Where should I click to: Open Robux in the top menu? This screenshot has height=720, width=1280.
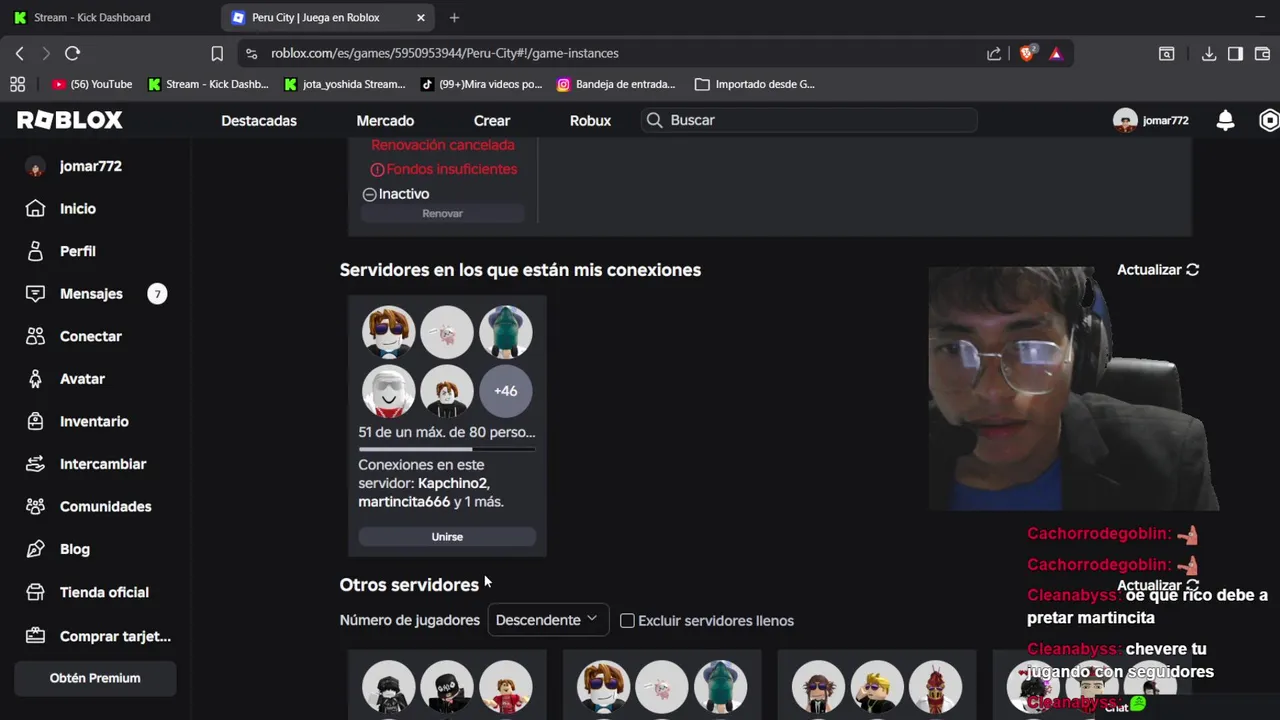(590, 120)
